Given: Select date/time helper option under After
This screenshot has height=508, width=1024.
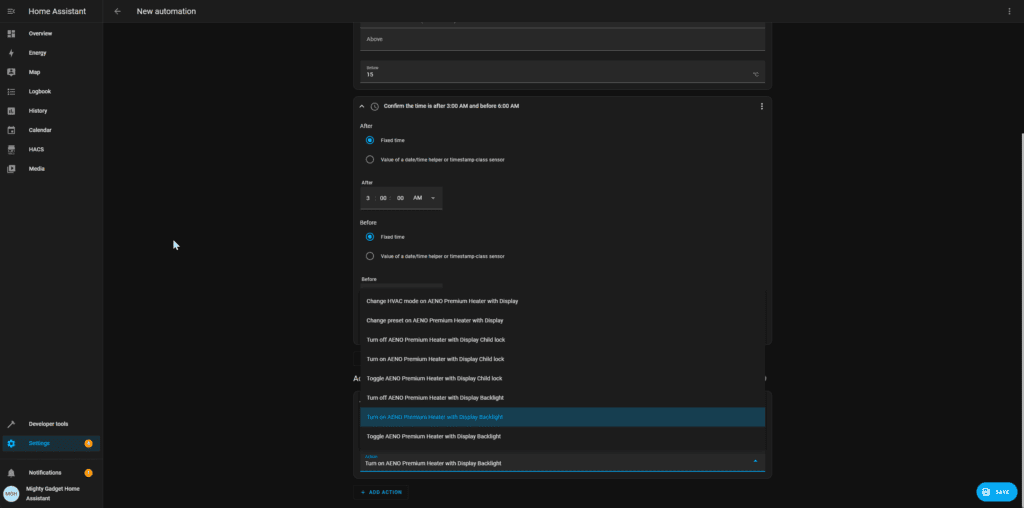Looking at the screenshot, I should pos(370,159).
